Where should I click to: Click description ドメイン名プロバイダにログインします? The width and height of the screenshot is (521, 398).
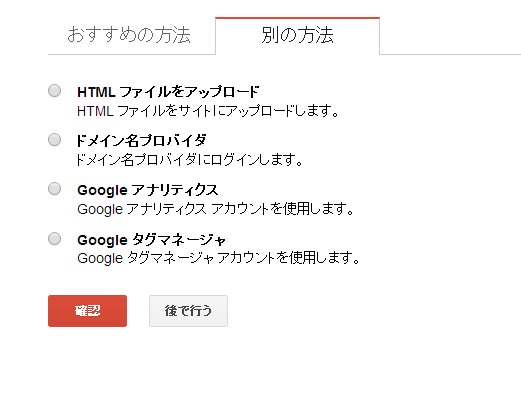click(x=189, y=160)
